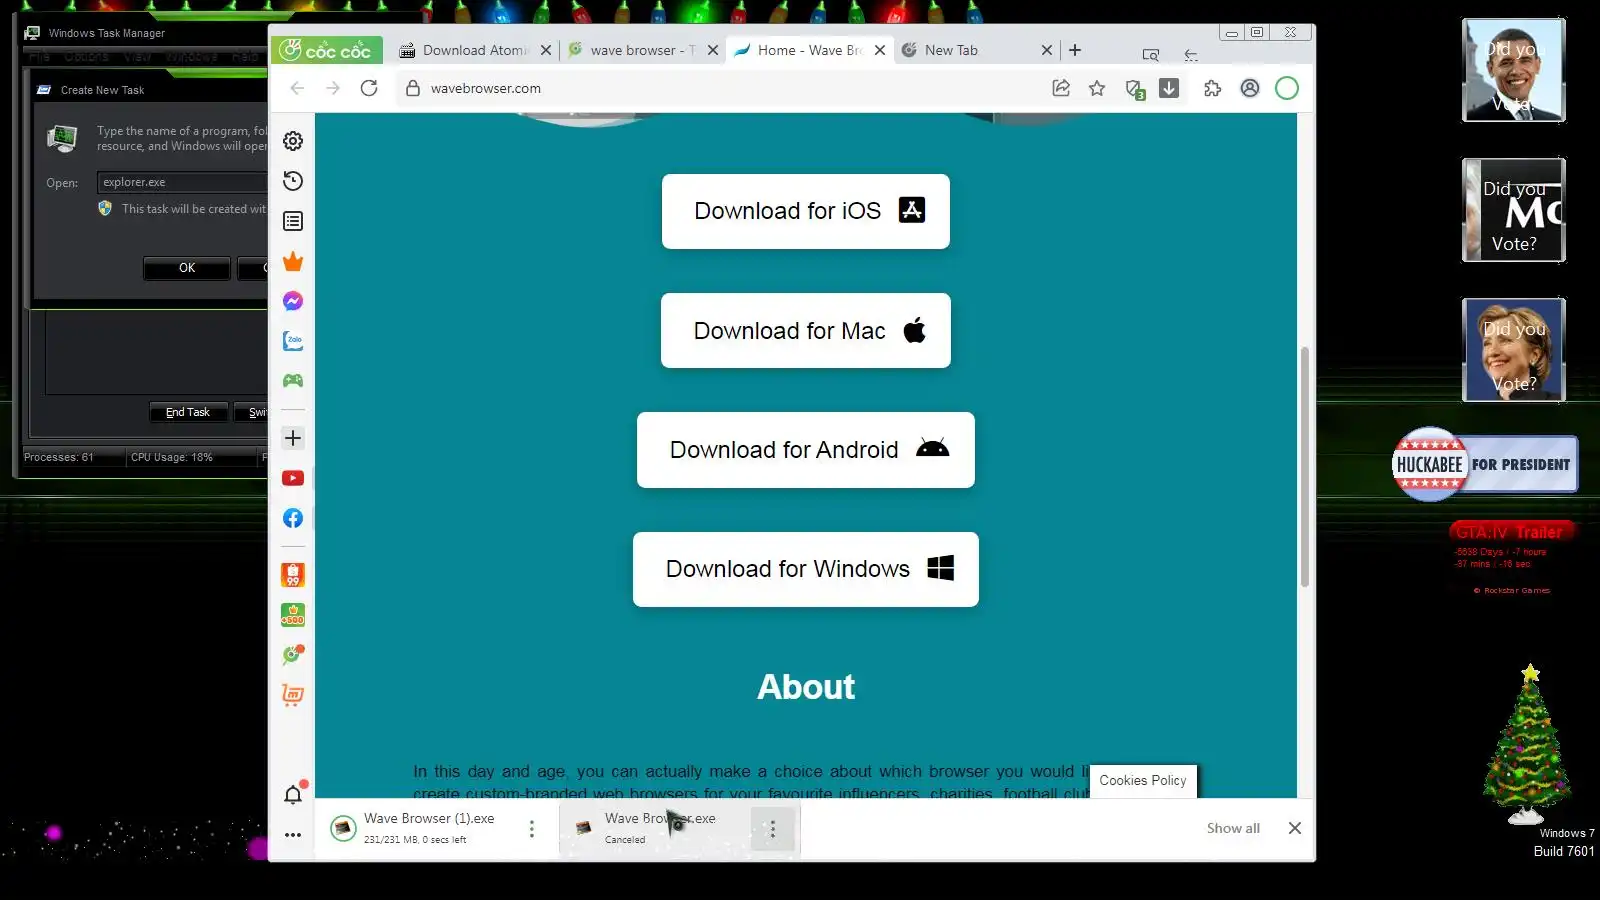Reload the wavebrowser.com page
Screen dimensions: 1600x900
point(369,88)
